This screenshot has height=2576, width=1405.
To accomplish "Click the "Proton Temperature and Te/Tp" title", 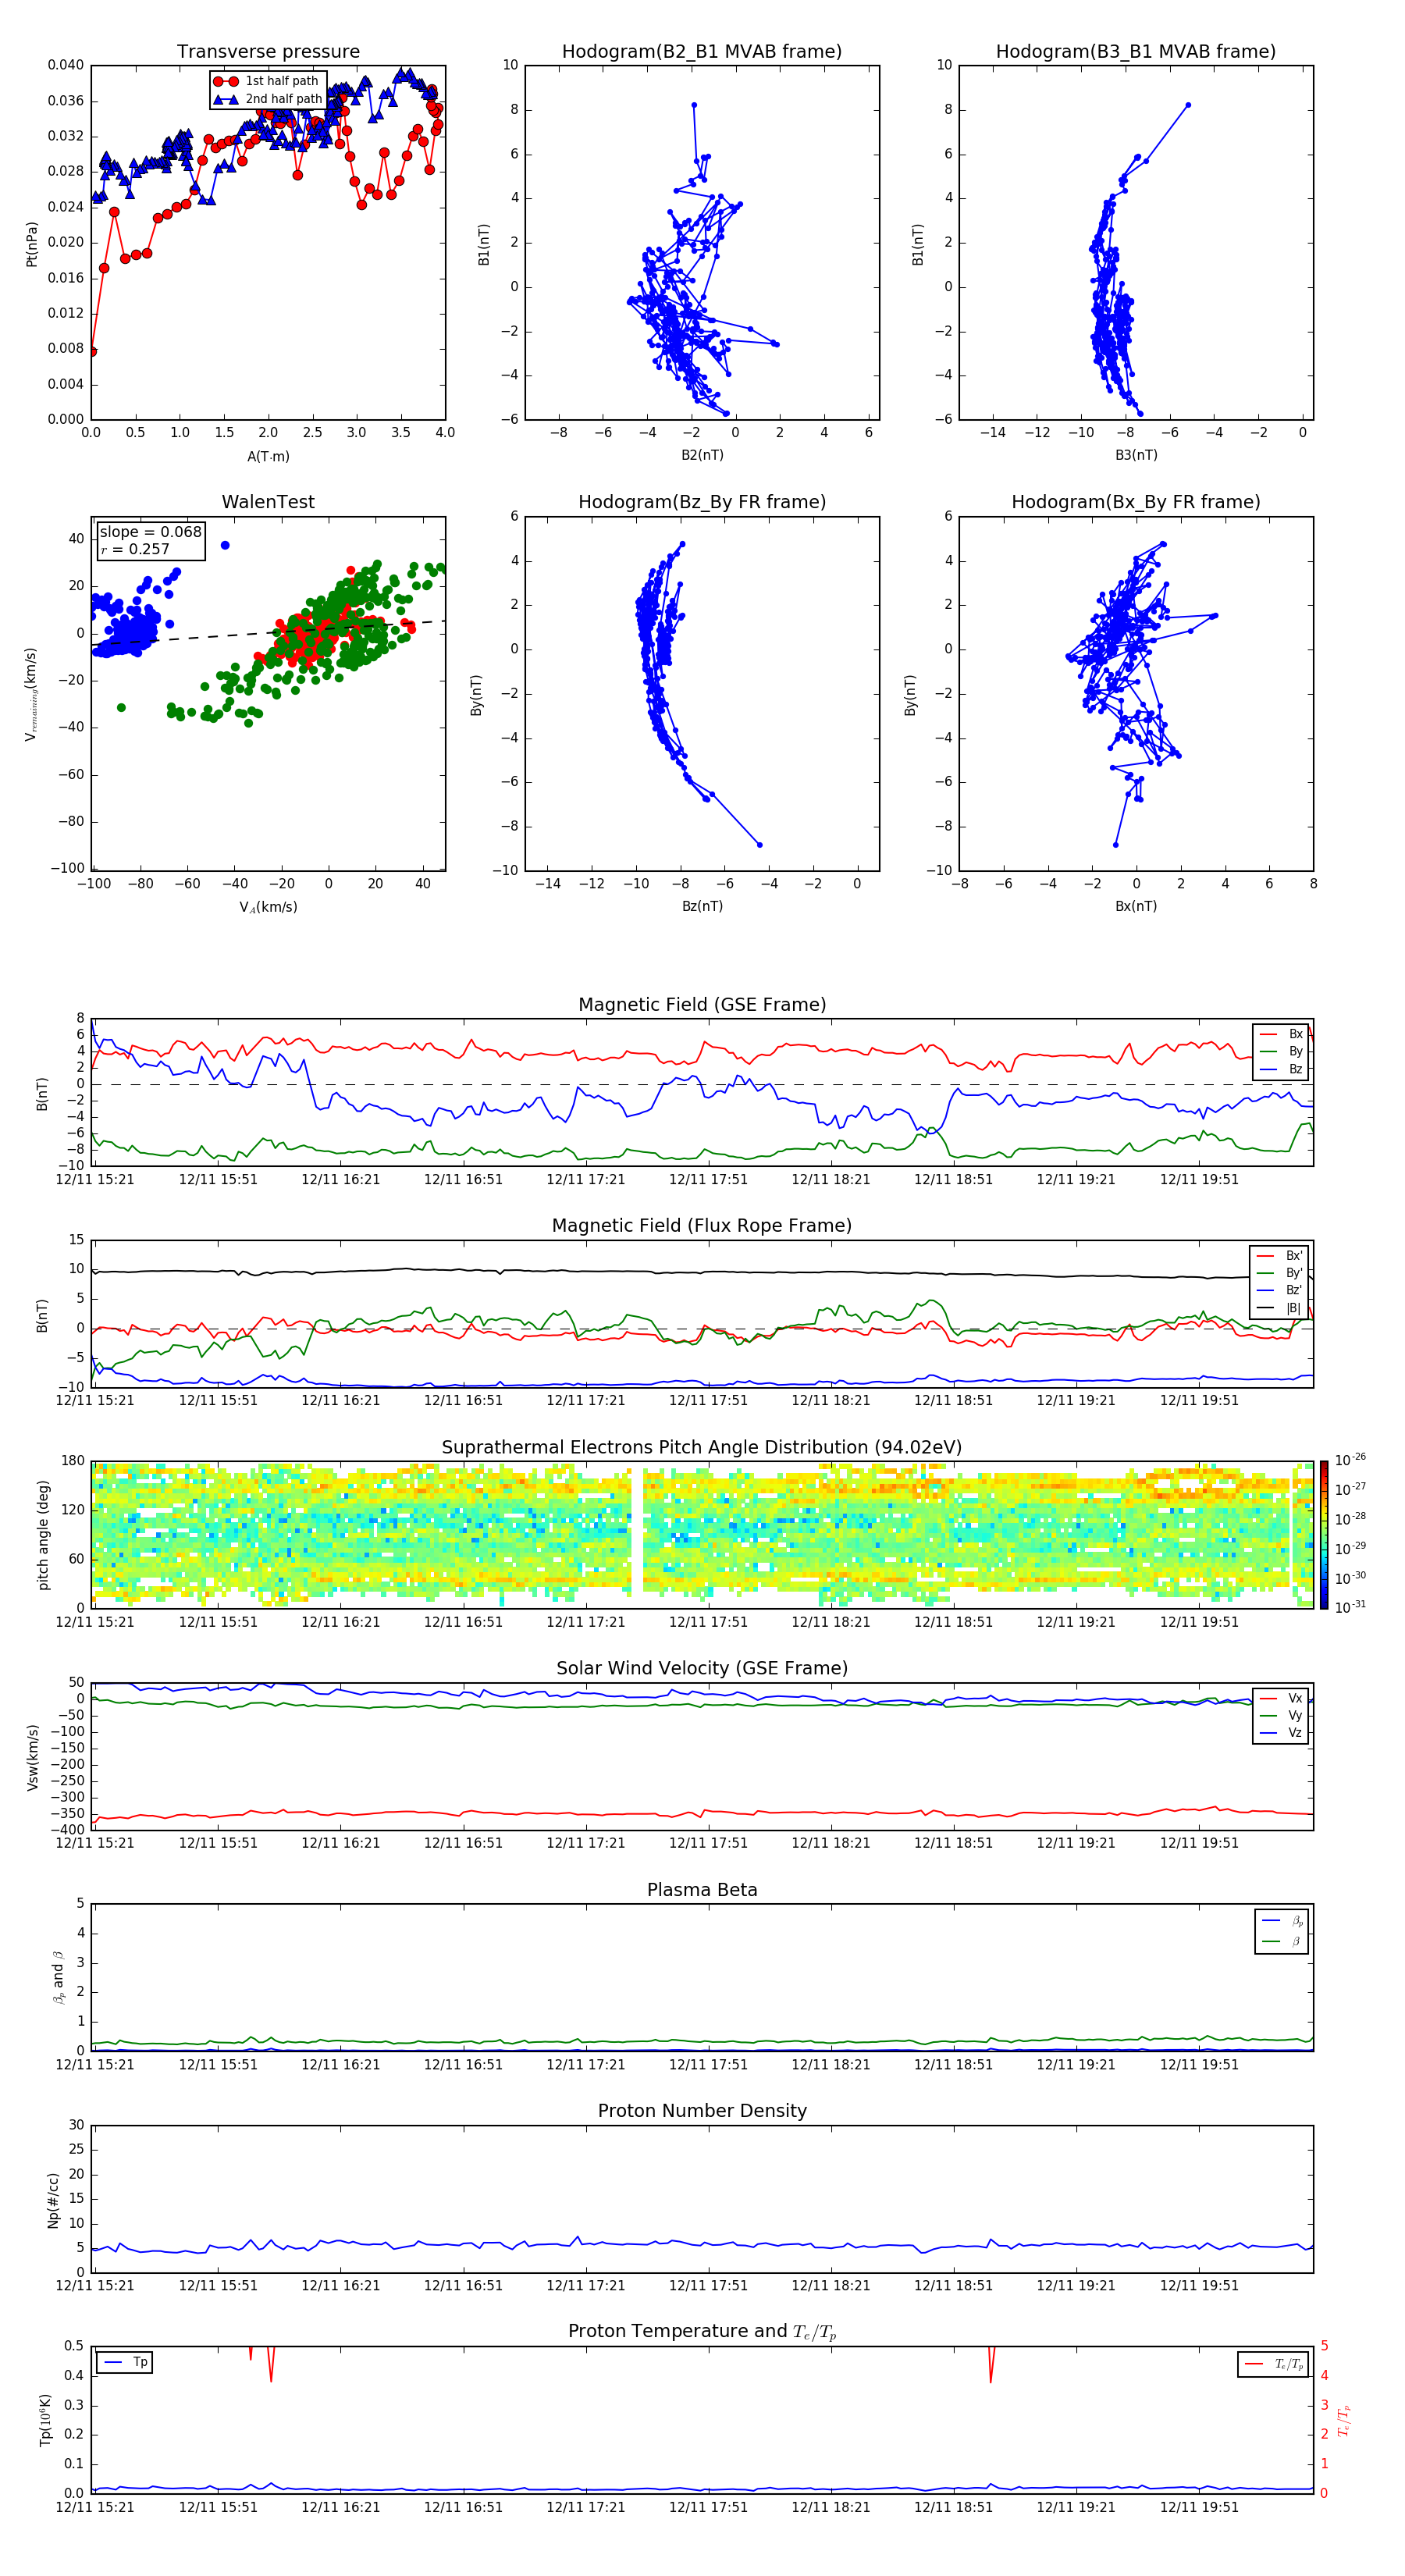I will (702, 2332).
